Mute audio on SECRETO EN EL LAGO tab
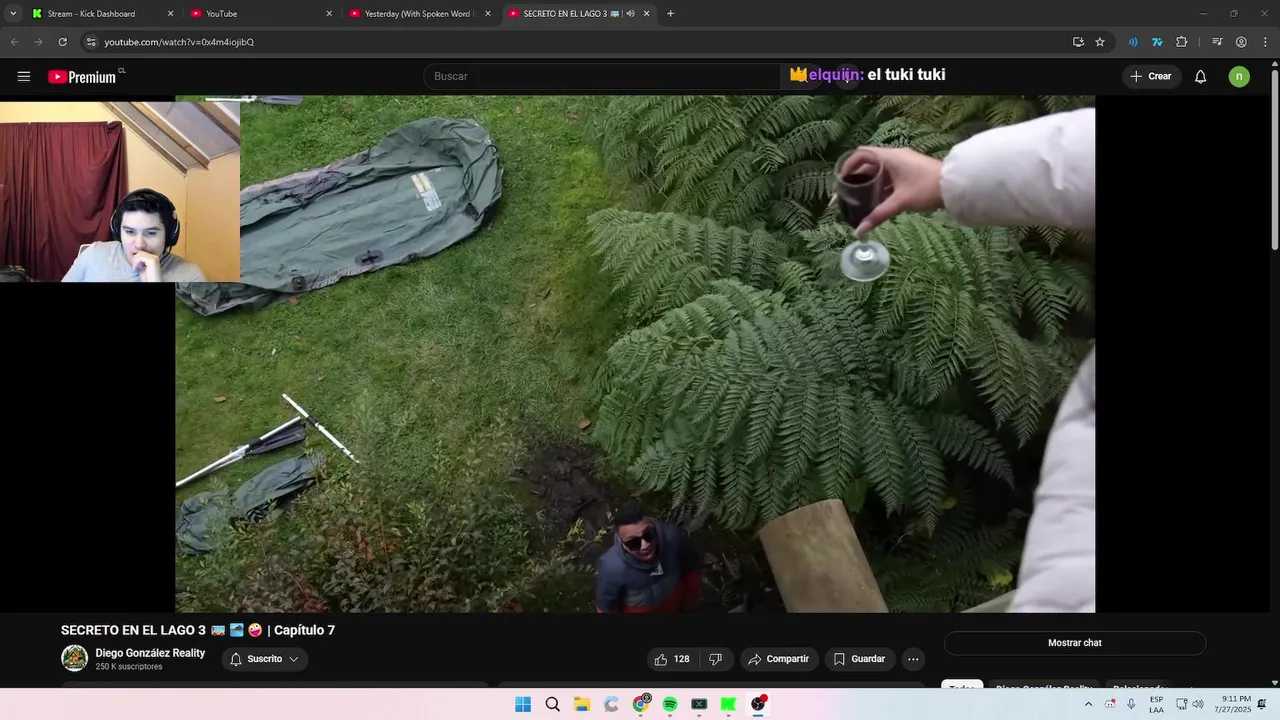Viewport: 1280px width, 720px height. 630,14
